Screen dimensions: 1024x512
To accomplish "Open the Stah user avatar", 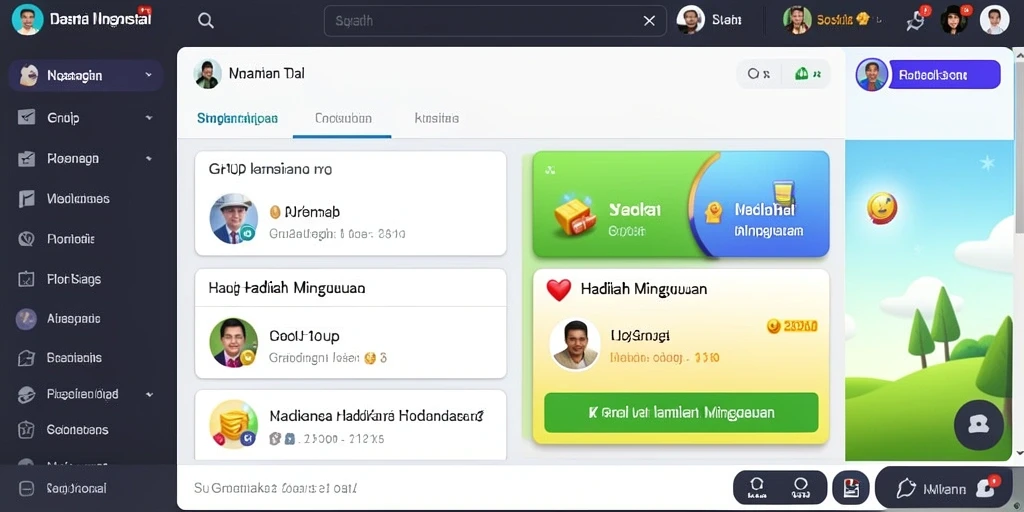I will [690, 20].
